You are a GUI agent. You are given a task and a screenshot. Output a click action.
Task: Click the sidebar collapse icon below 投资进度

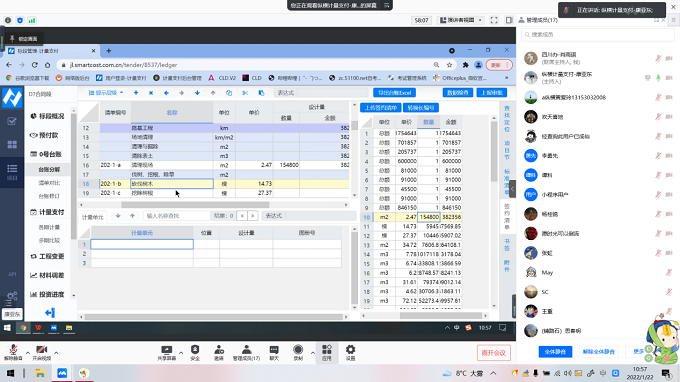tap(50, 313)
